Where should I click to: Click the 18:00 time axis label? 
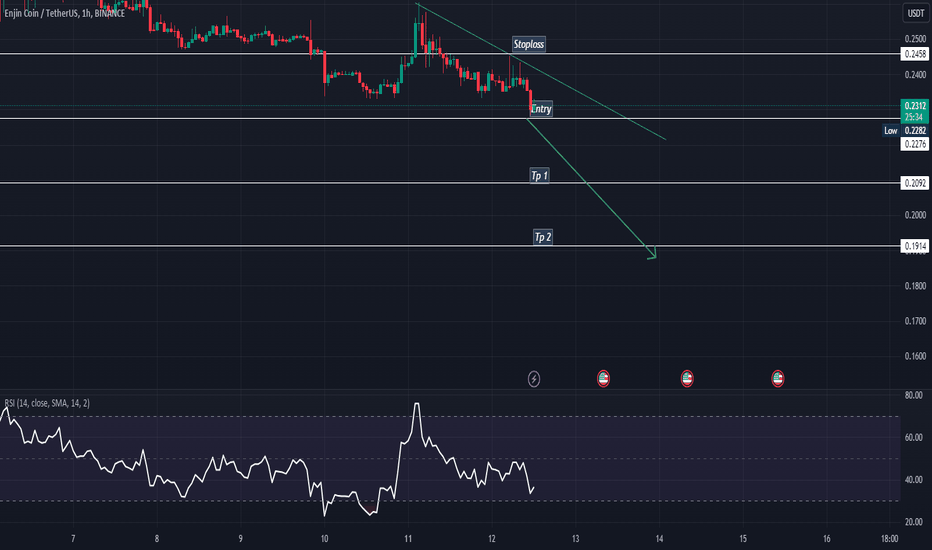(889, 539)
